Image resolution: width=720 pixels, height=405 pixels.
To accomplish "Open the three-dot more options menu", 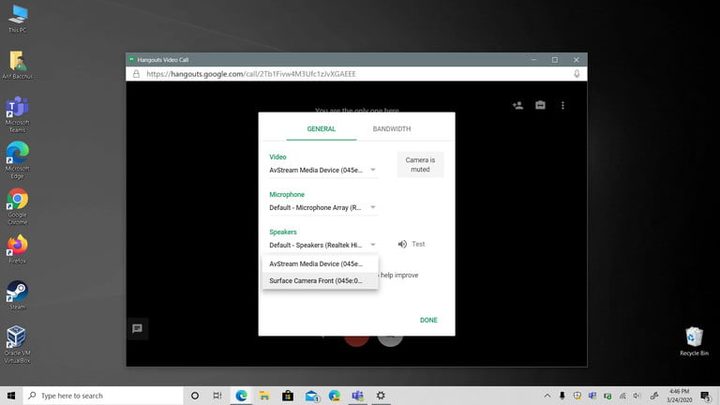I will coord(563,105).
